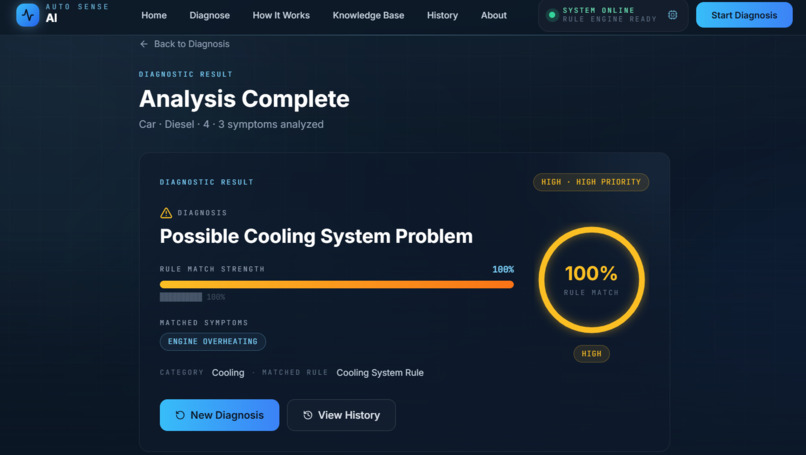This screenshot has height=455, width=806.
Task: Click DIAGNOSTIC RESULT label inside the result card
Action: [207, 182]
